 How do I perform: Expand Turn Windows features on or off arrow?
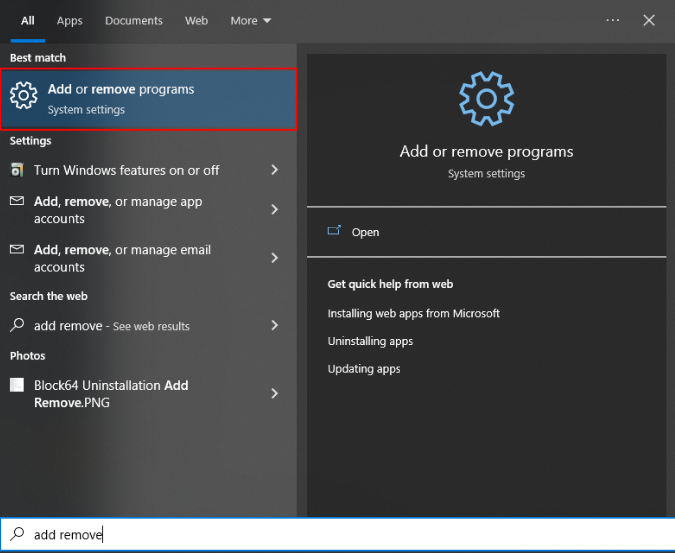coord(274,170)
